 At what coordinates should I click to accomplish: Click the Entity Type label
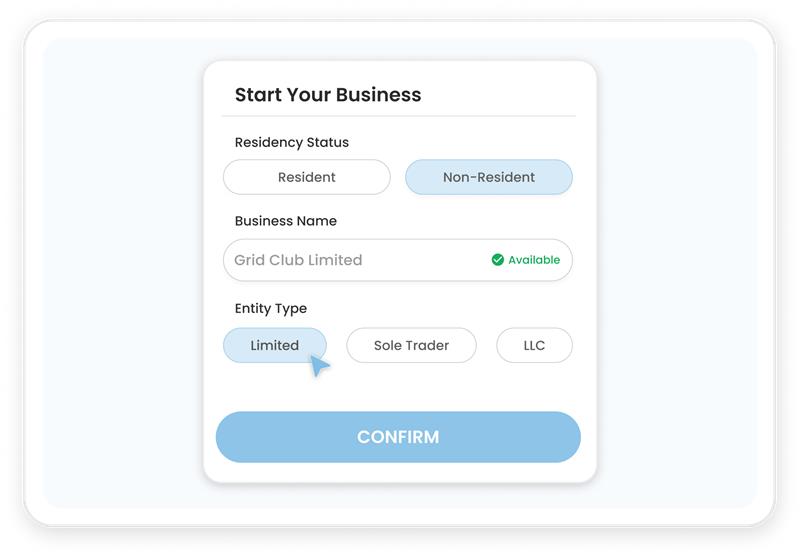pos(271,309)
